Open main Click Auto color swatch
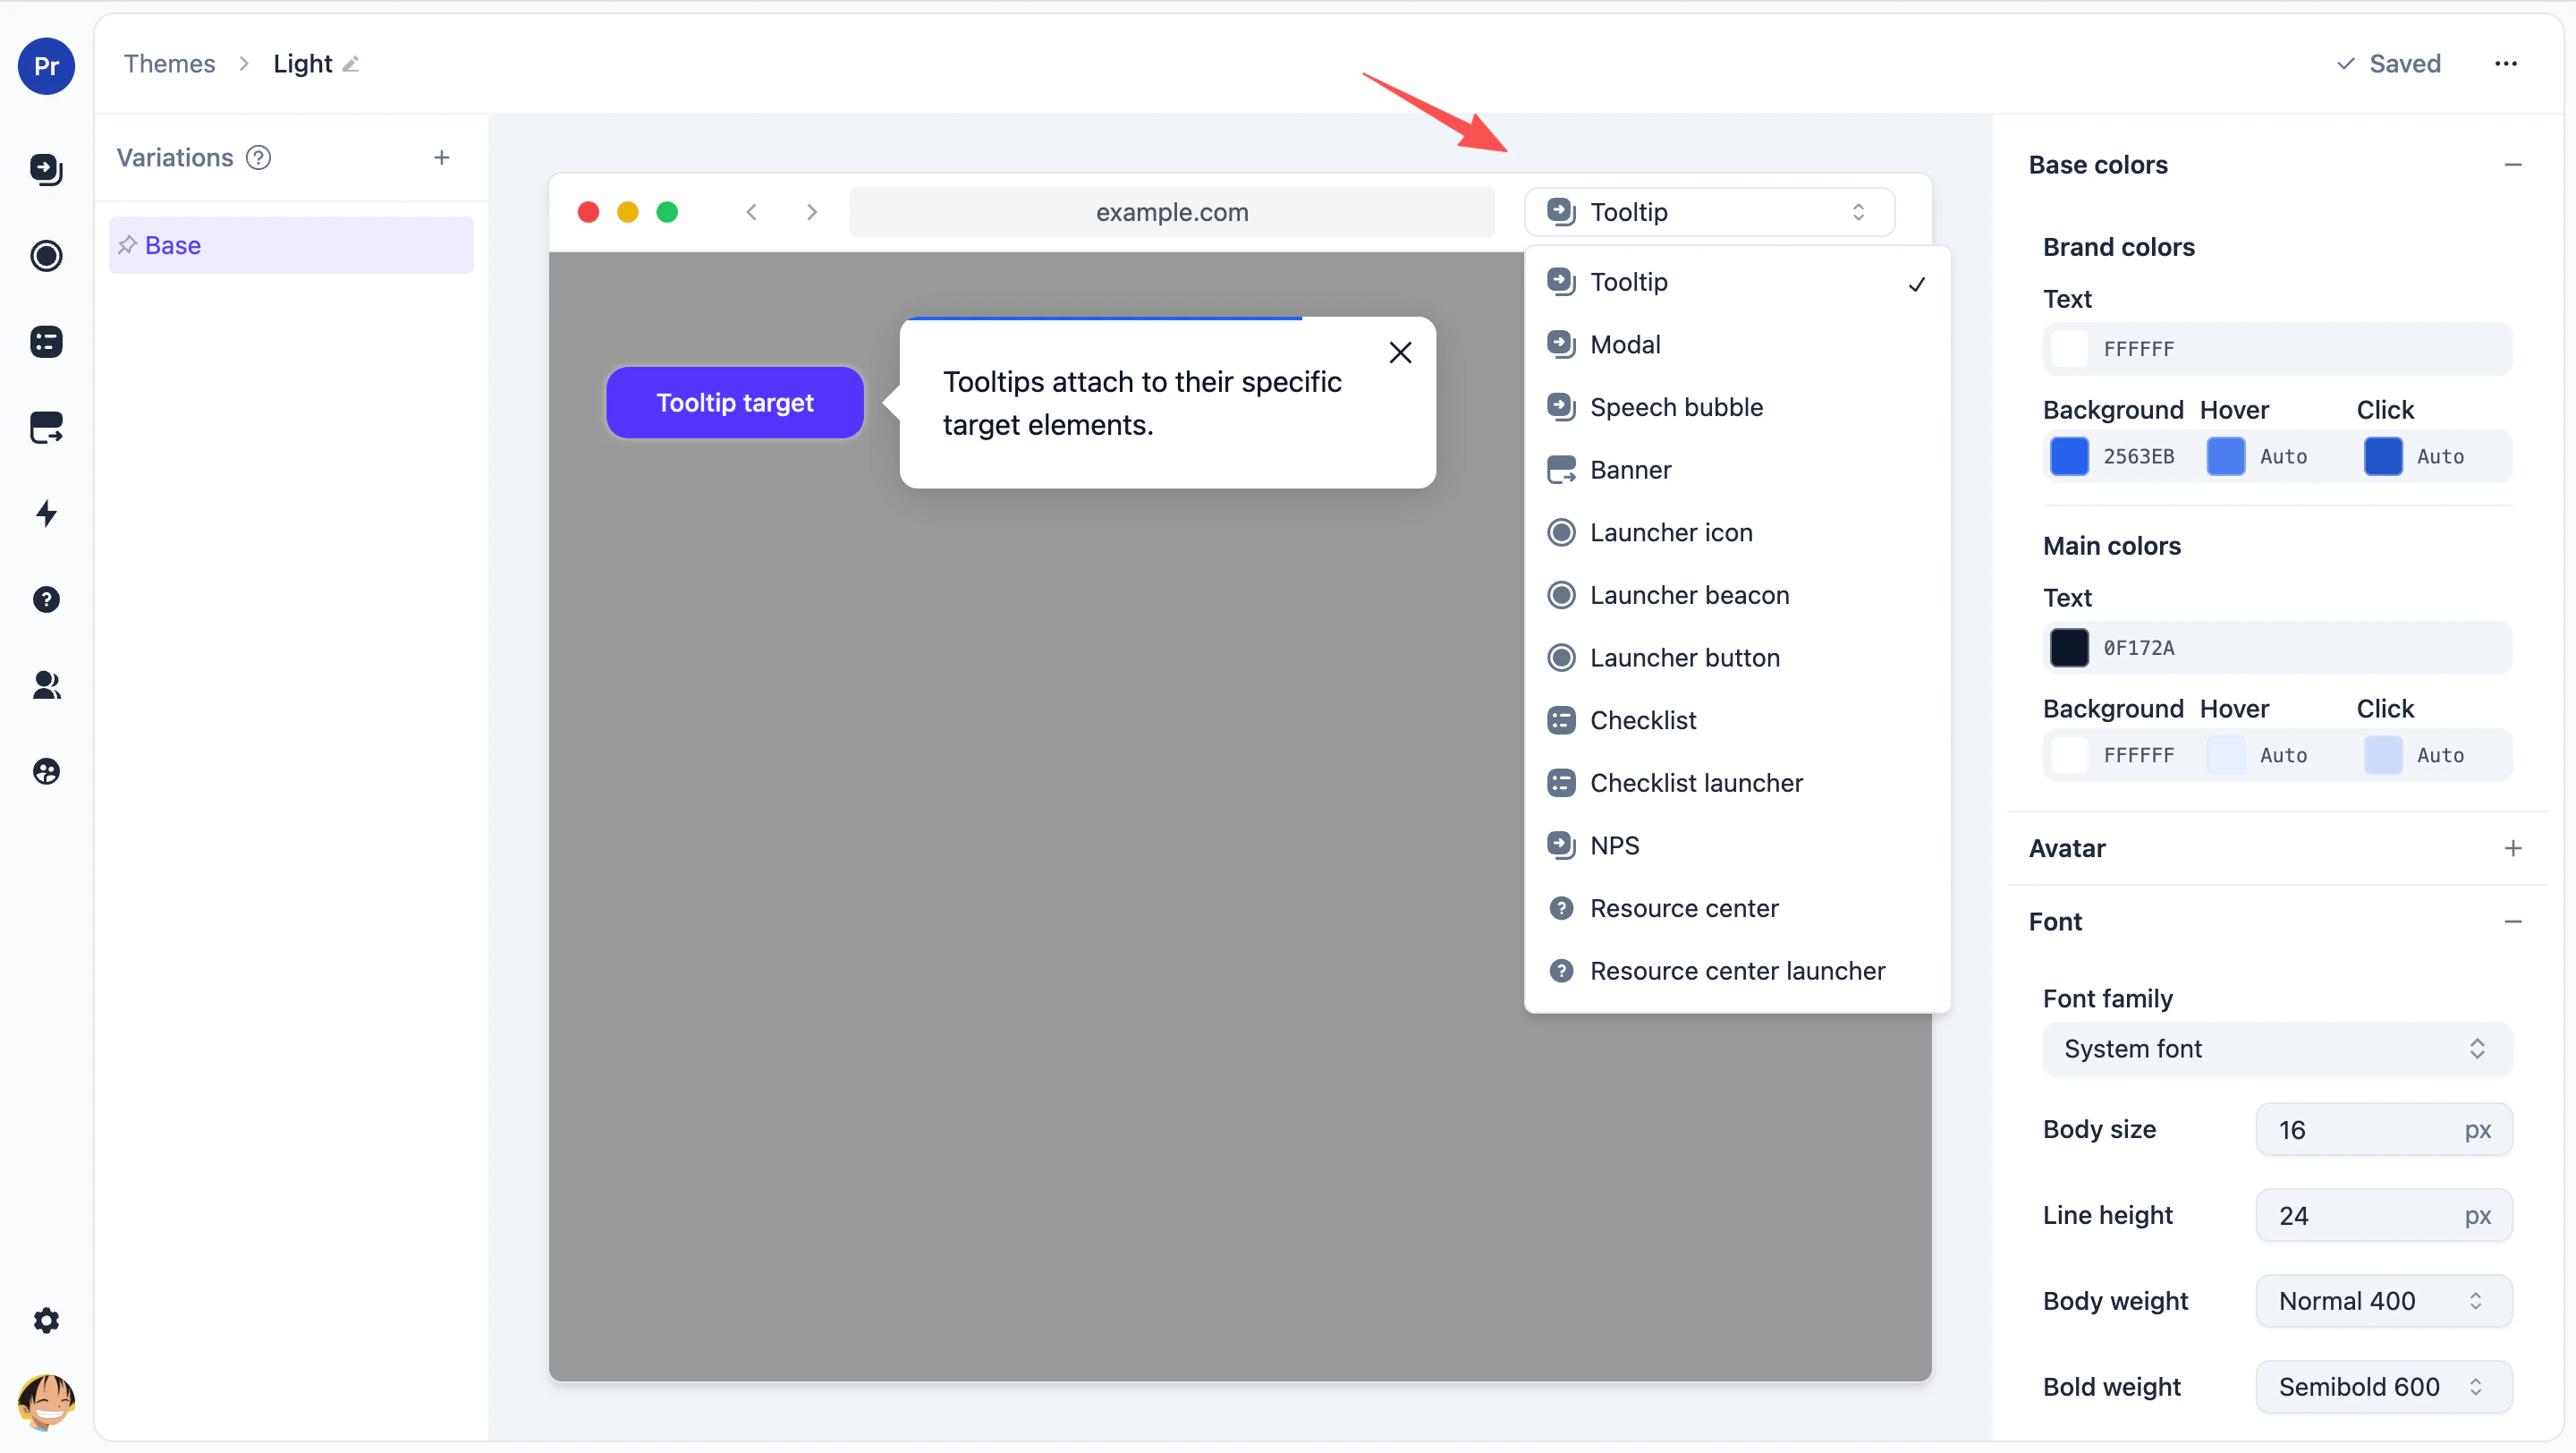This screenshot has height=1453, width=2576. point(2383,756)
